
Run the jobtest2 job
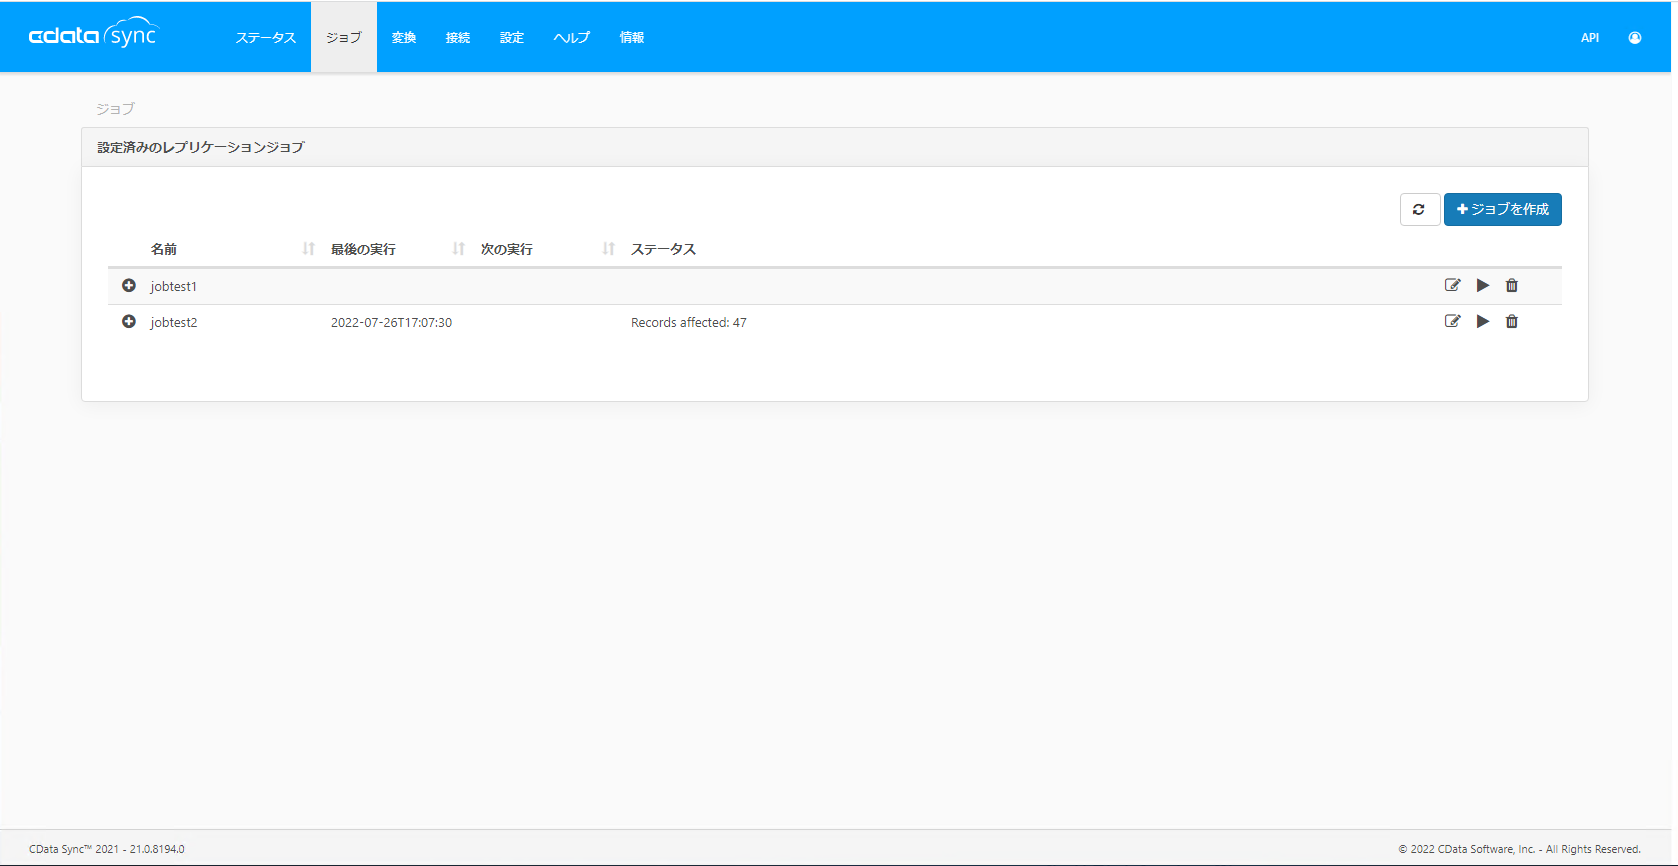point(1483,321)
